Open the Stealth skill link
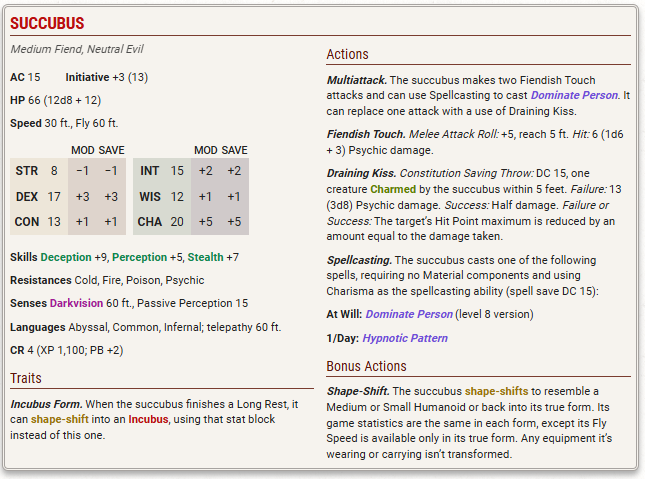Image resolution: width=645 pixels, height=479 pixels. tap(207, 257)
